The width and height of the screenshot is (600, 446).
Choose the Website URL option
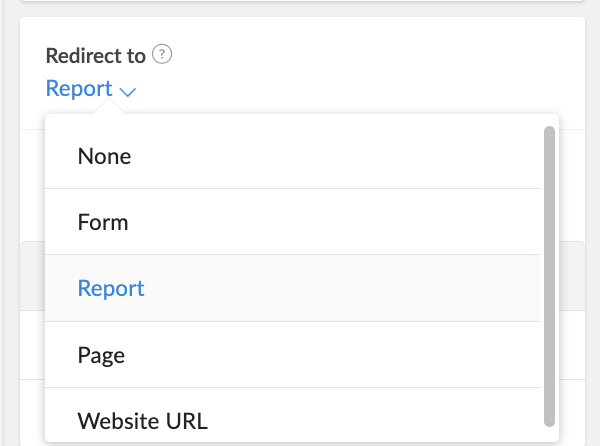(142, 419)
